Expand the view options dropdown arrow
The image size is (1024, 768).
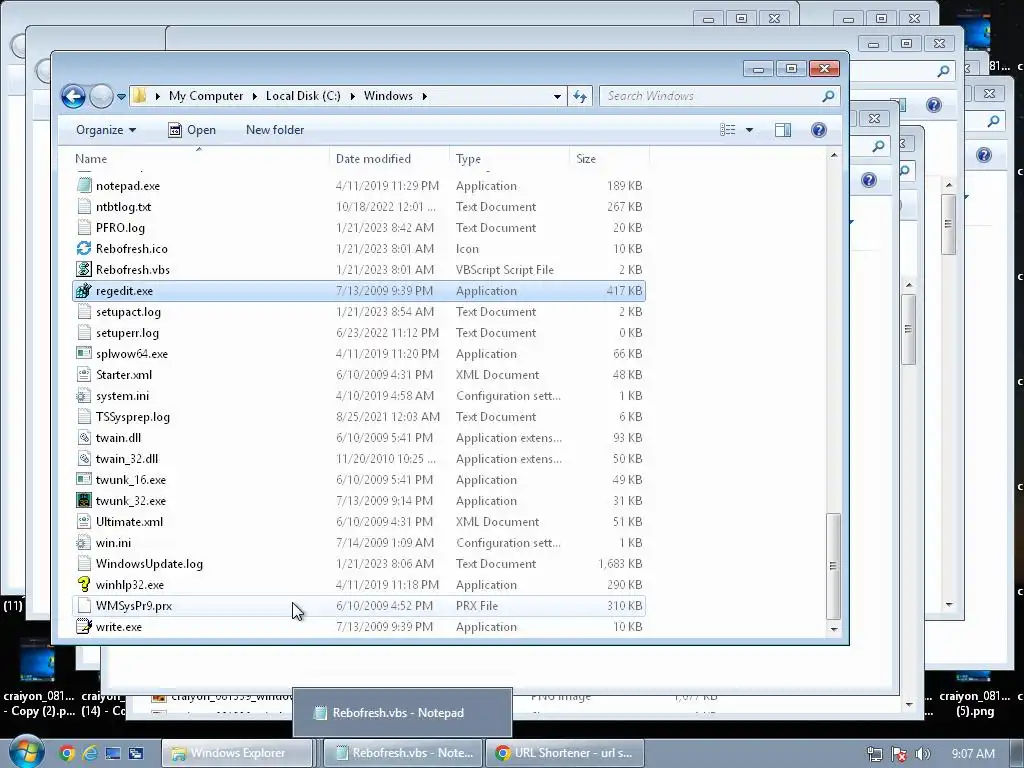(x=749, y=130)
